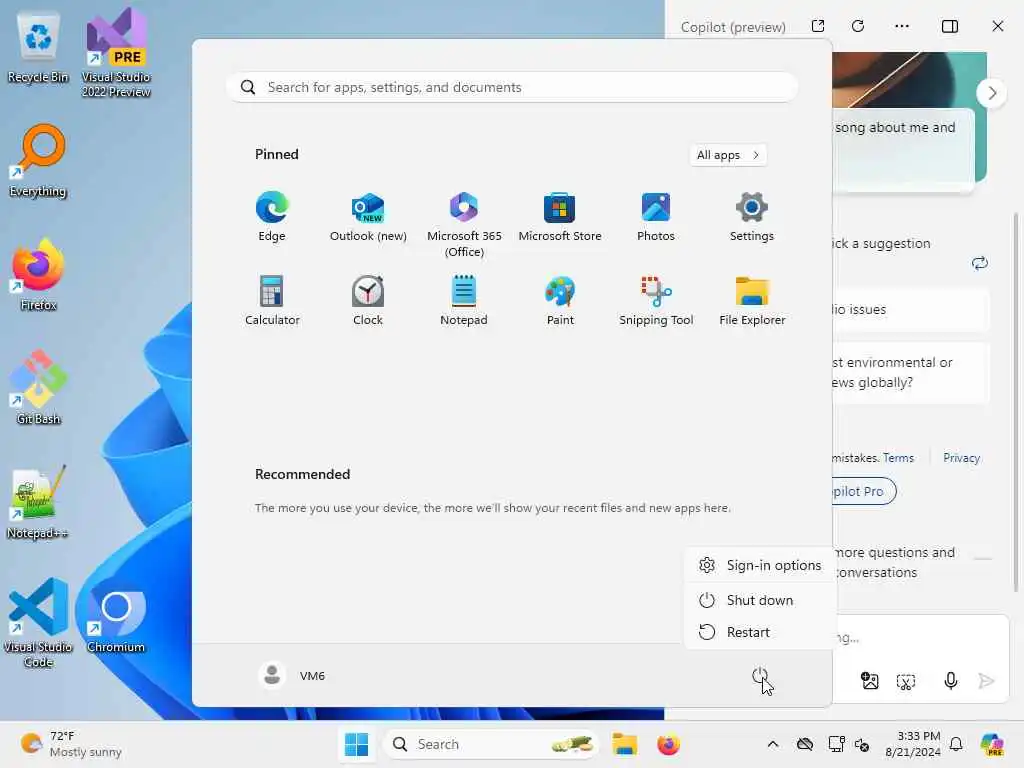Viewport: 1024px width, 768px height.
Task: Open VM6 user account menu
Action: (x=292, y=675)
